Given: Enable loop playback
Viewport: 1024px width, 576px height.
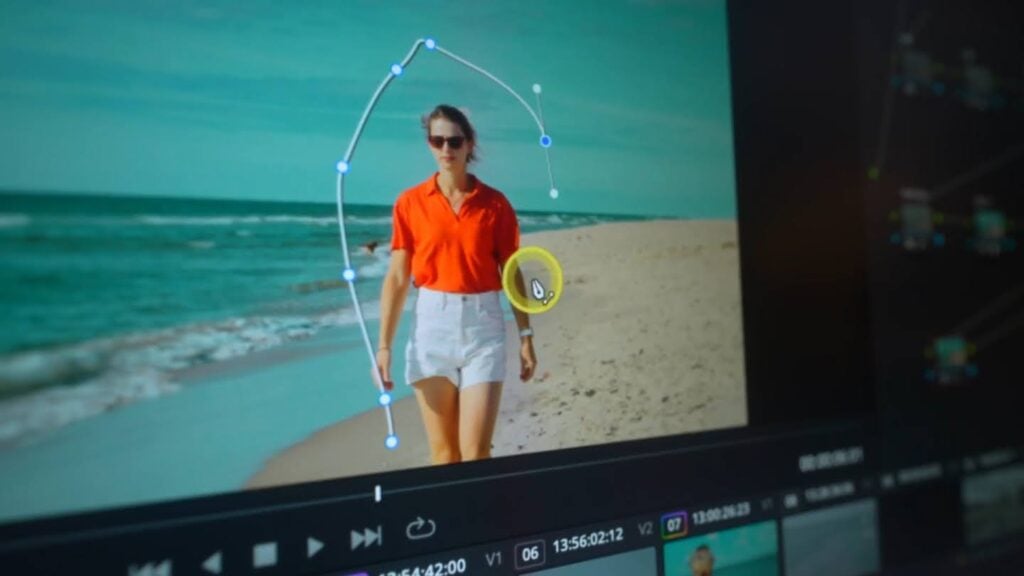Looking at the screenshot, I should 423,528.
